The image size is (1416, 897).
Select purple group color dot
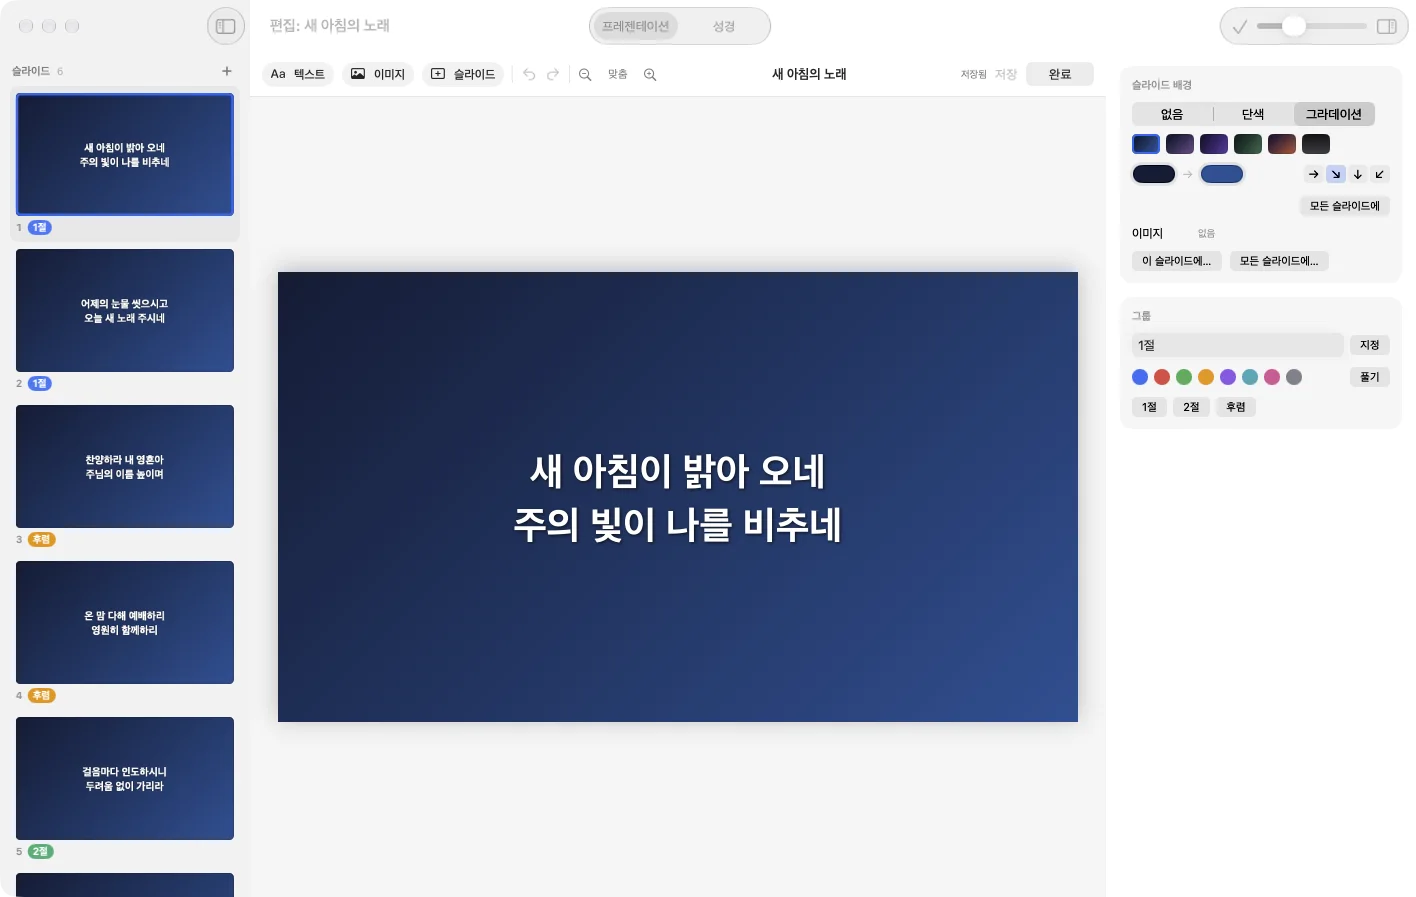(x=1228, y=377)
